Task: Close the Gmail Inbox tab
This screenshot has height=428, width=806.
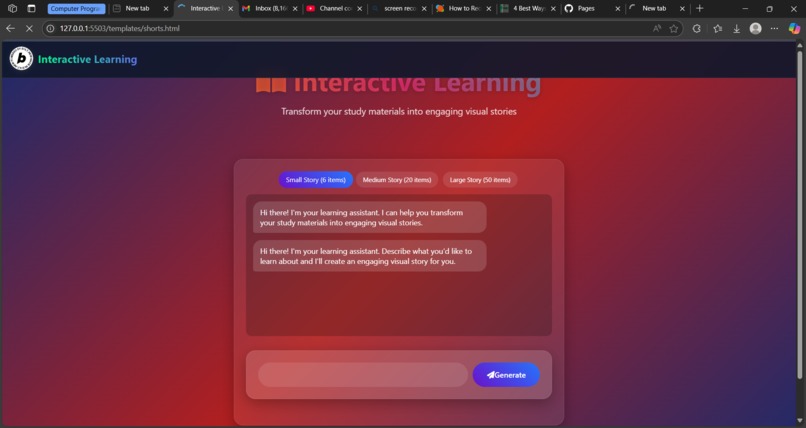Action: tap(295, 9)
